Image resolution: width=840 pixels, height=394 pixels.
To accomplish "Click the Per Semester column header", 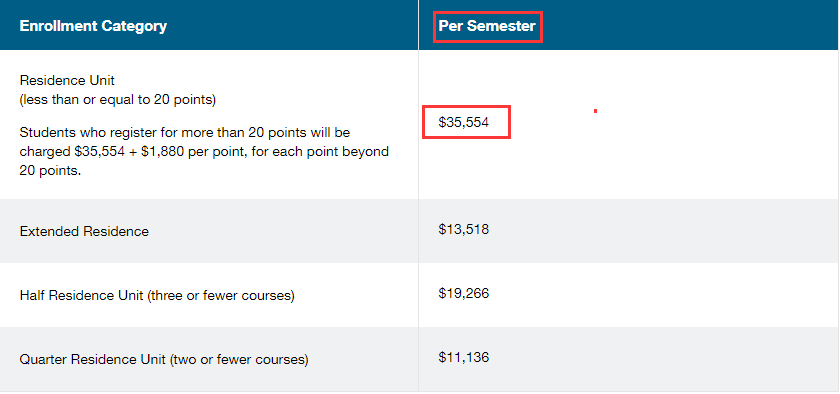I will pyautogui.click(x=487, y=26).
